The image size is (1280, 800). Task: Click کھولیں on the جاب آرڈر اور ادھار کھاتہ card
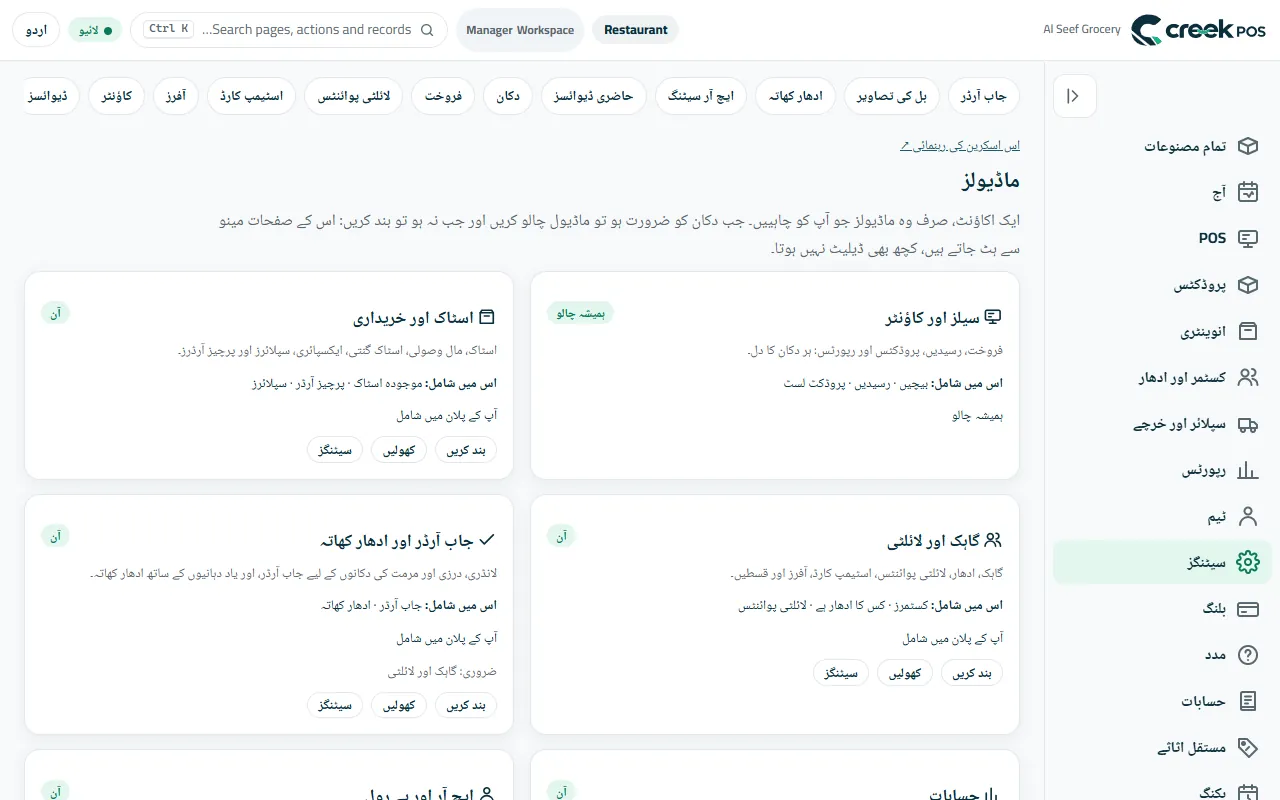399,705
